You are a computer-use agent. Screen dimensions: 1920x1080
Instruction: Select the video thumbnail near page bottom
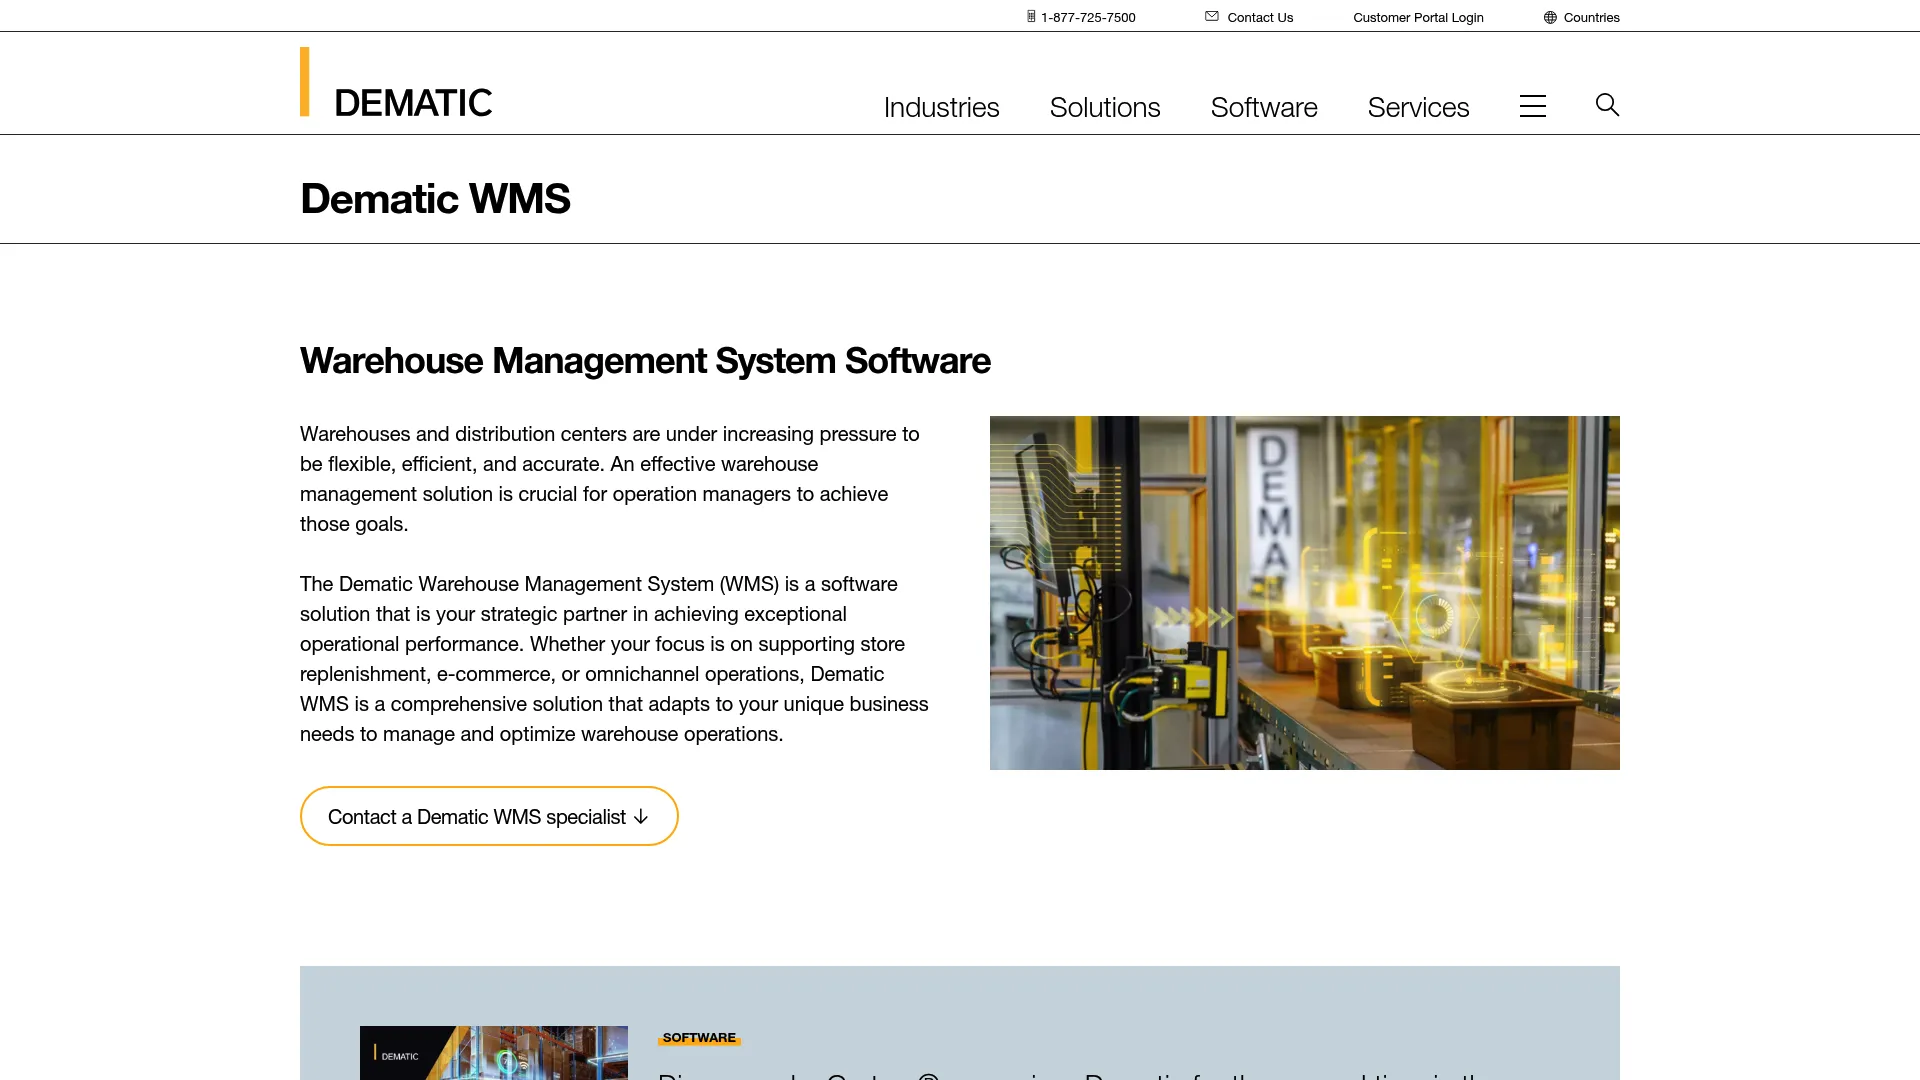point(493,1053)
